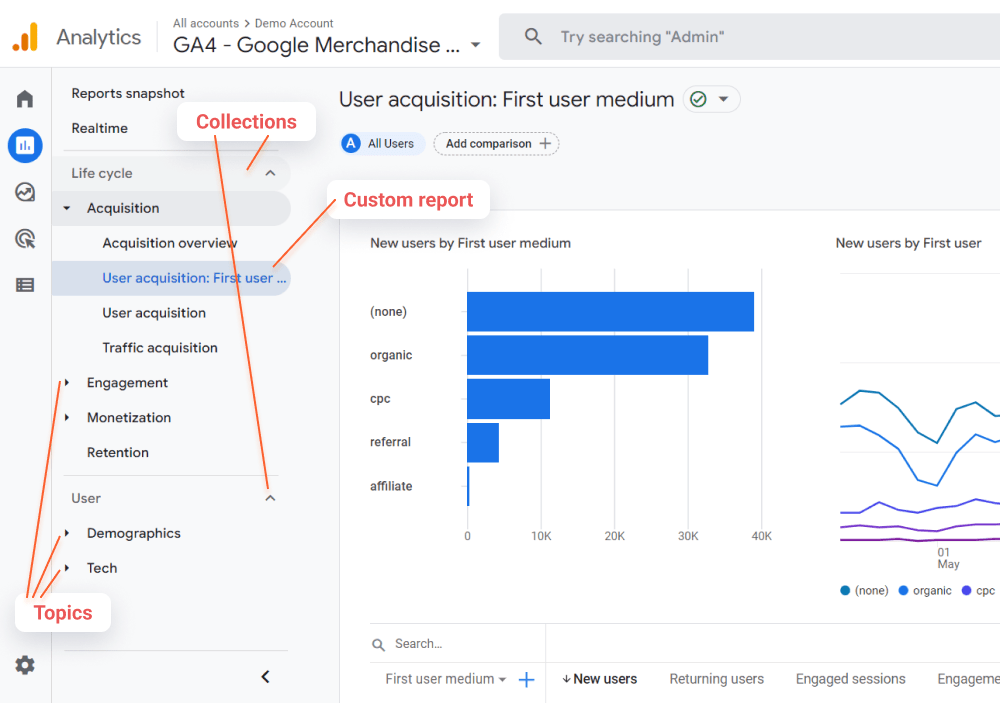Collapse the navigation panel with left chevron
The image size is (1000, 703).
[x=265, y=677]
